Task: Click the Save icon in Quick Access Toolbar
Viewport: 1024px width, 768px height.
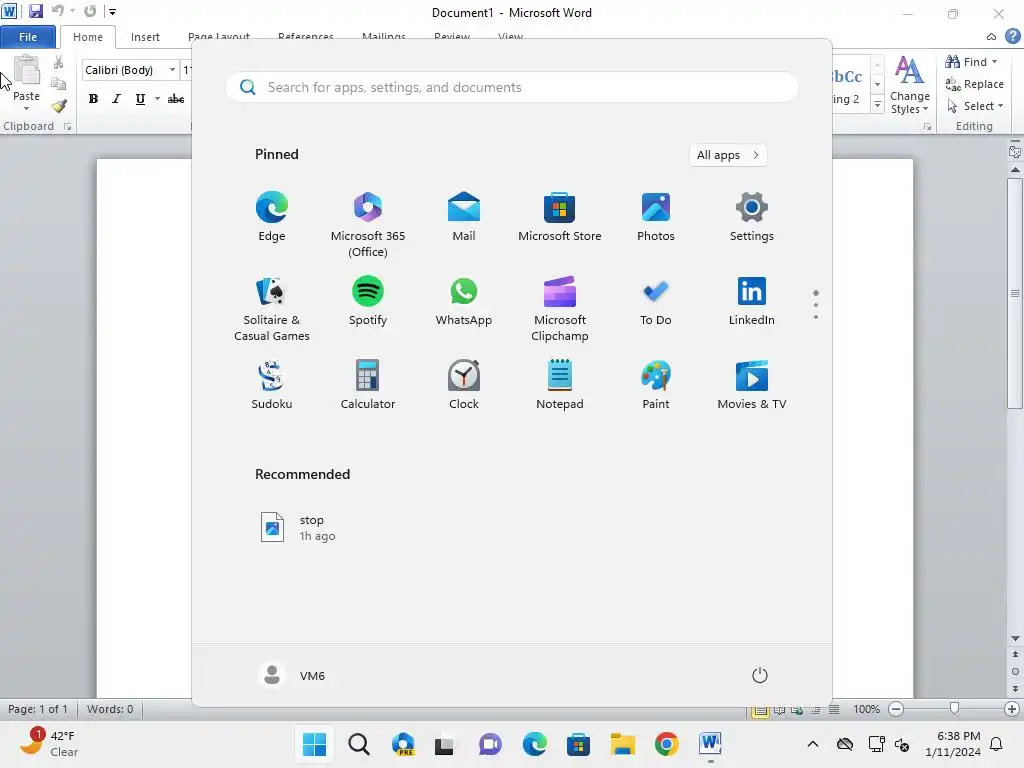Action: 36,11
